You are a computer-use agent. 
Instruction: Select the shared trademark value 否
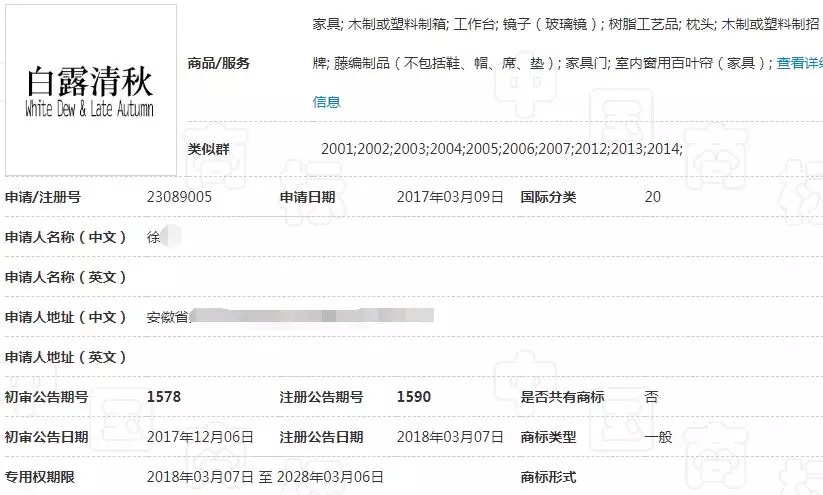(651, 397)
